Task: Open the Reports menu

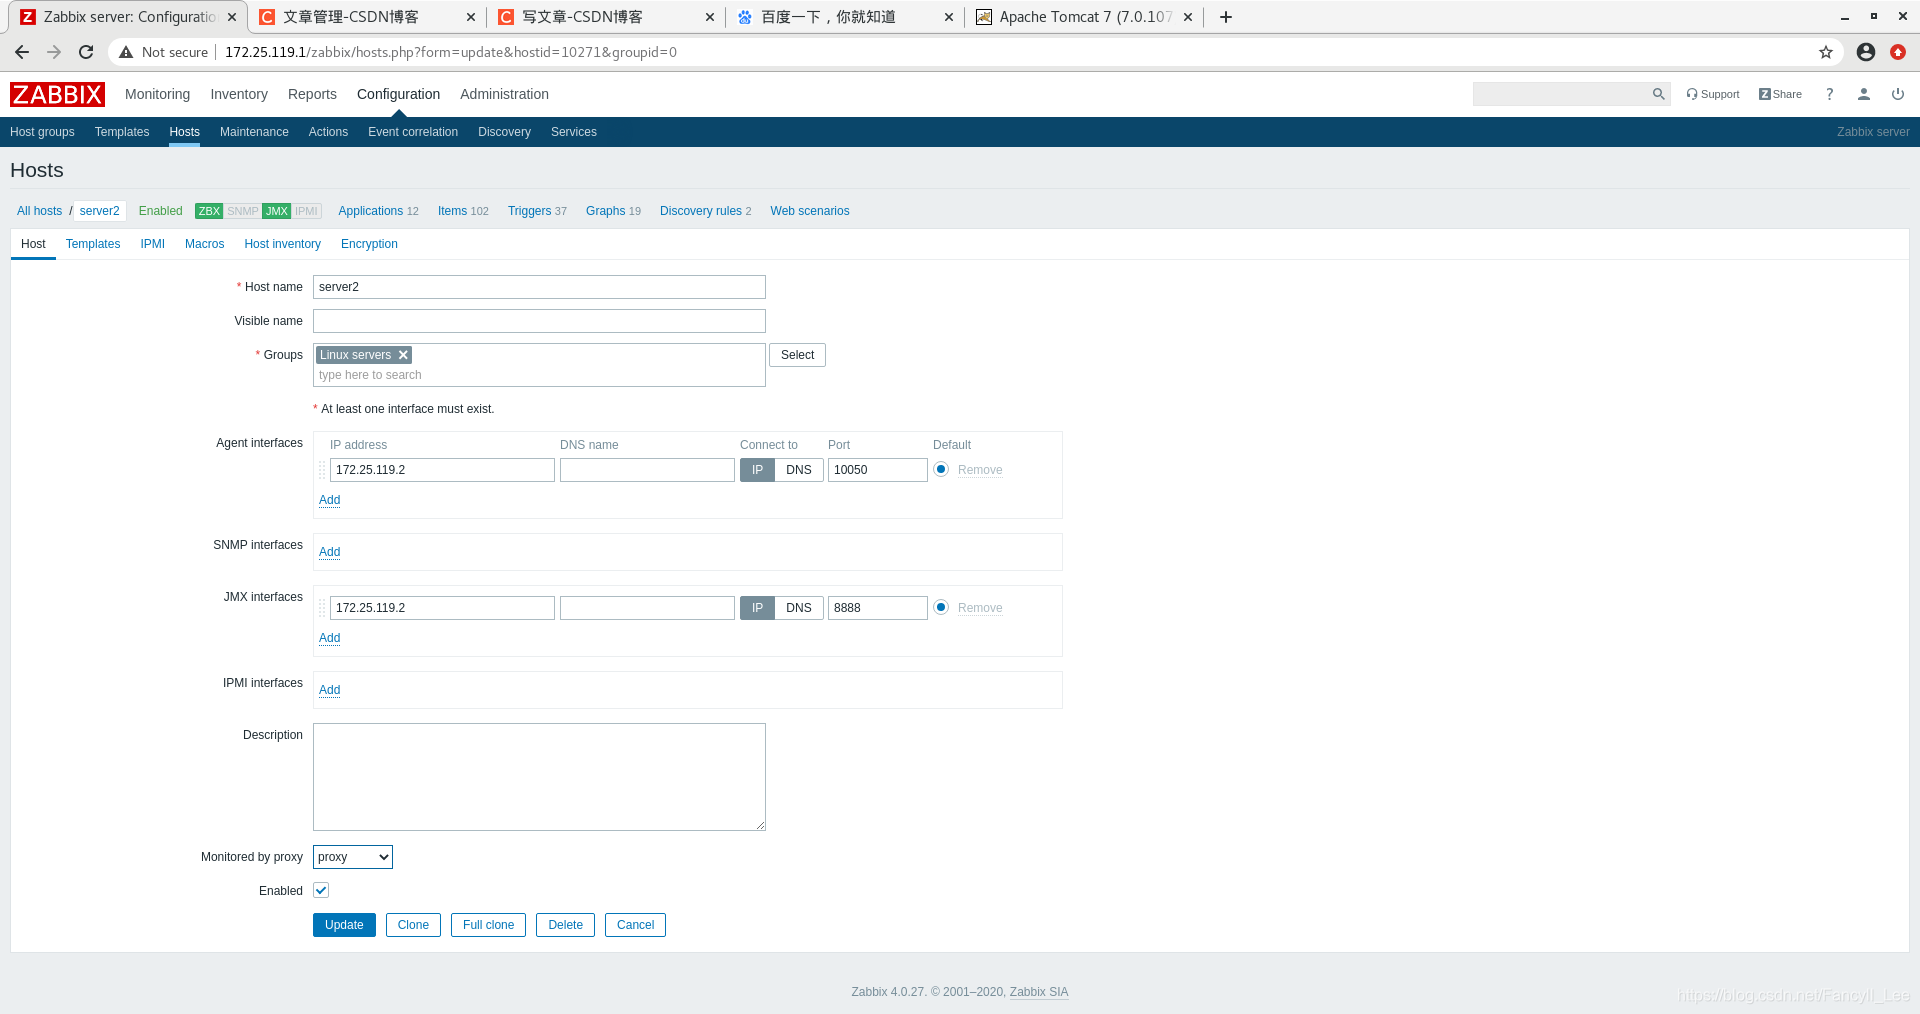Action: tap(312, 94)
